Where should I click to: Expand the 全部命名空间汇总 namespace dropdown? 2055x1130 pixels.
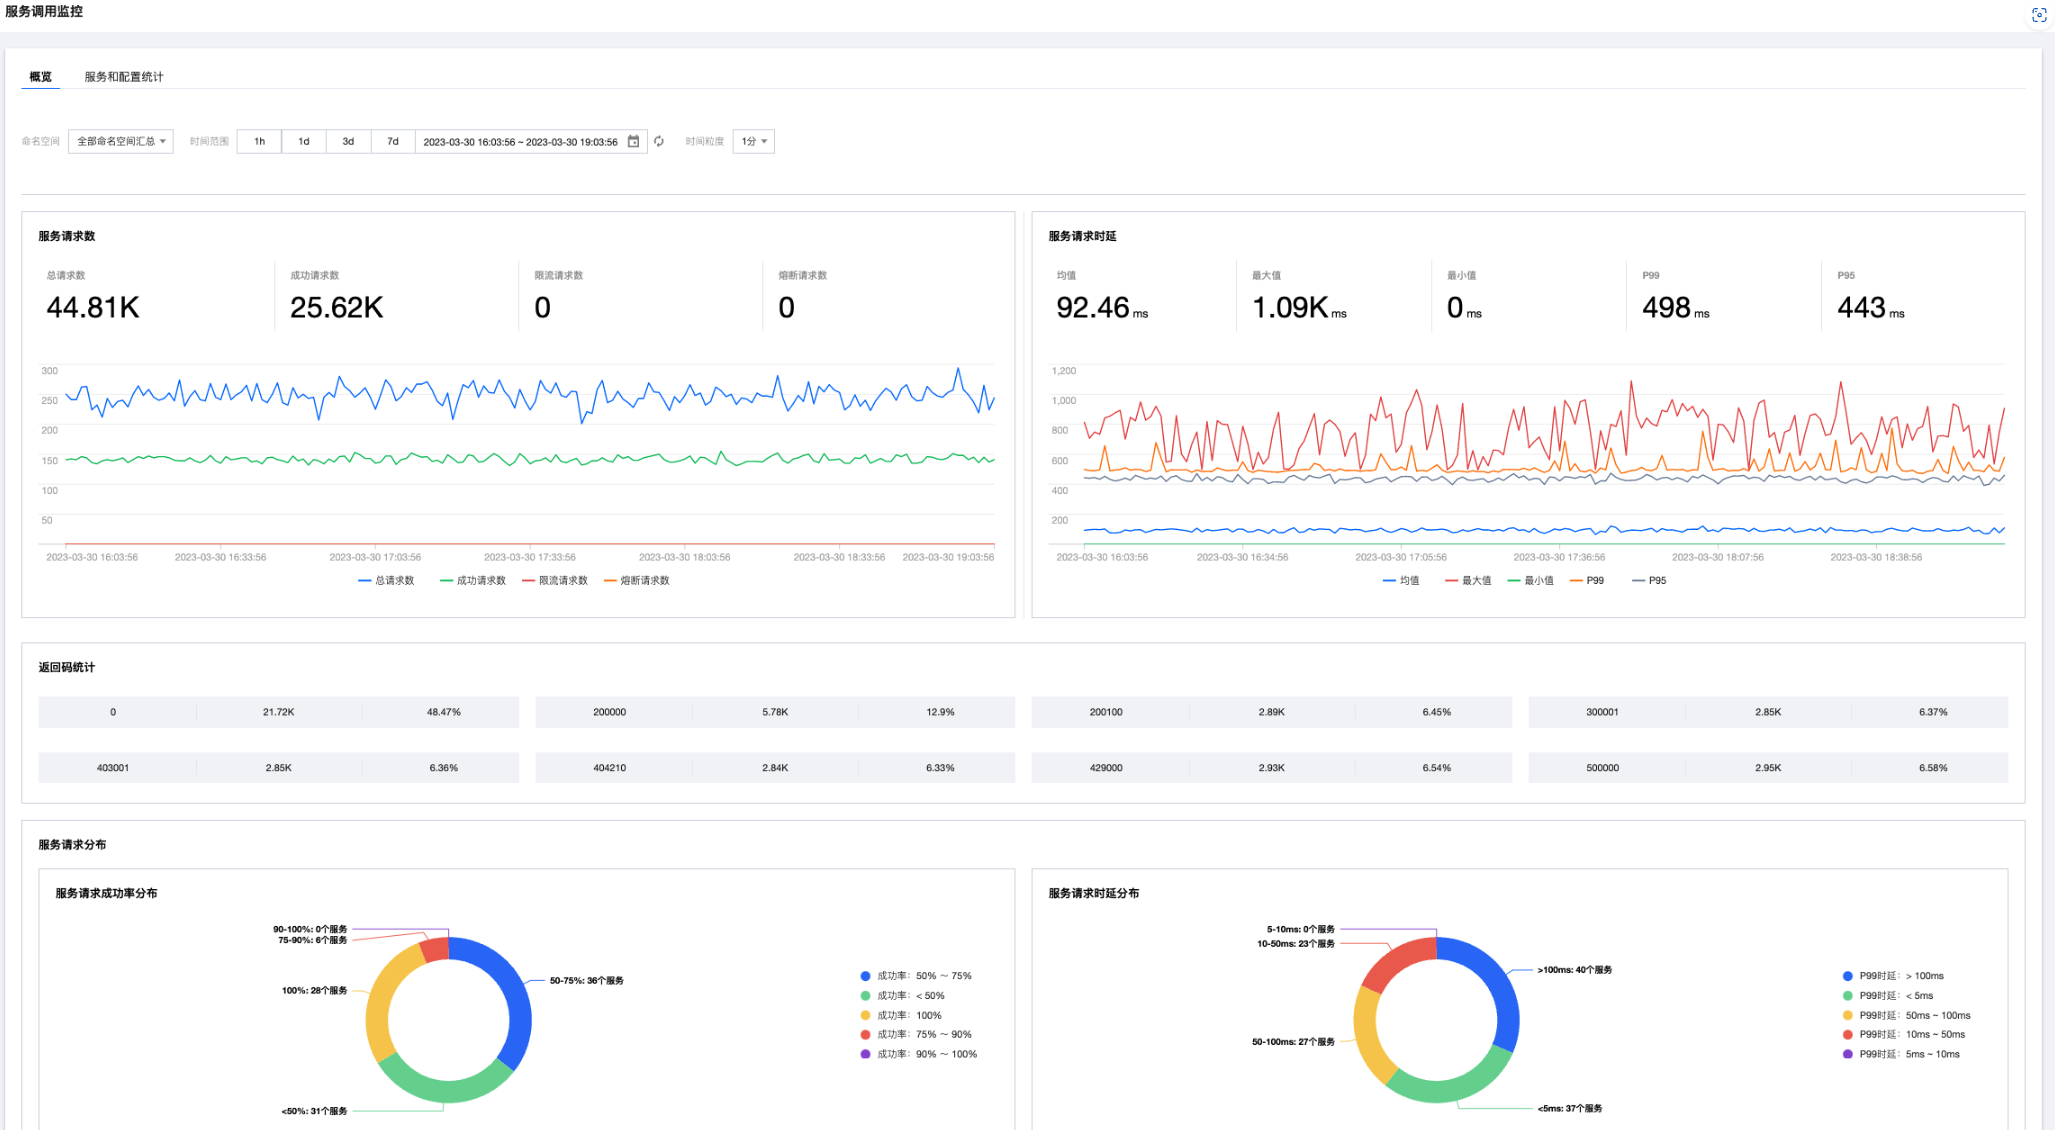tap(121, 141)
